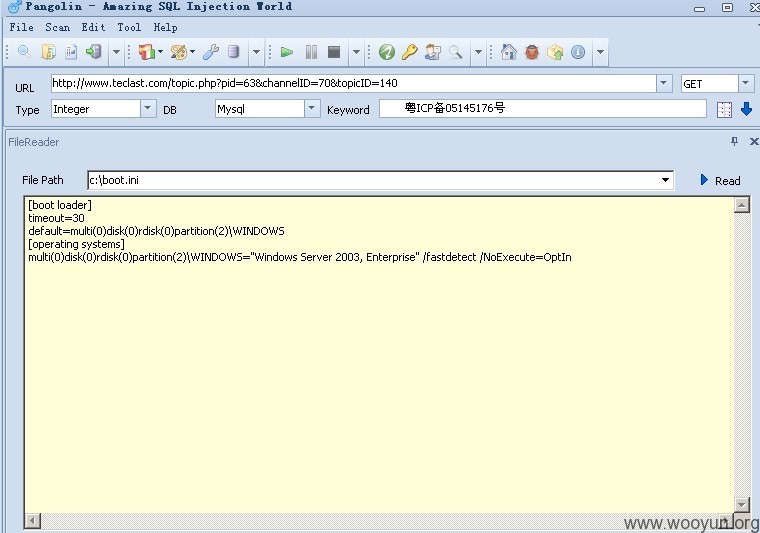This screenshot has height=533, width=760.
Task: Click scroll left arrow of horizontal scrollbar
Action: pyautogui.click(x=32, y=521)
